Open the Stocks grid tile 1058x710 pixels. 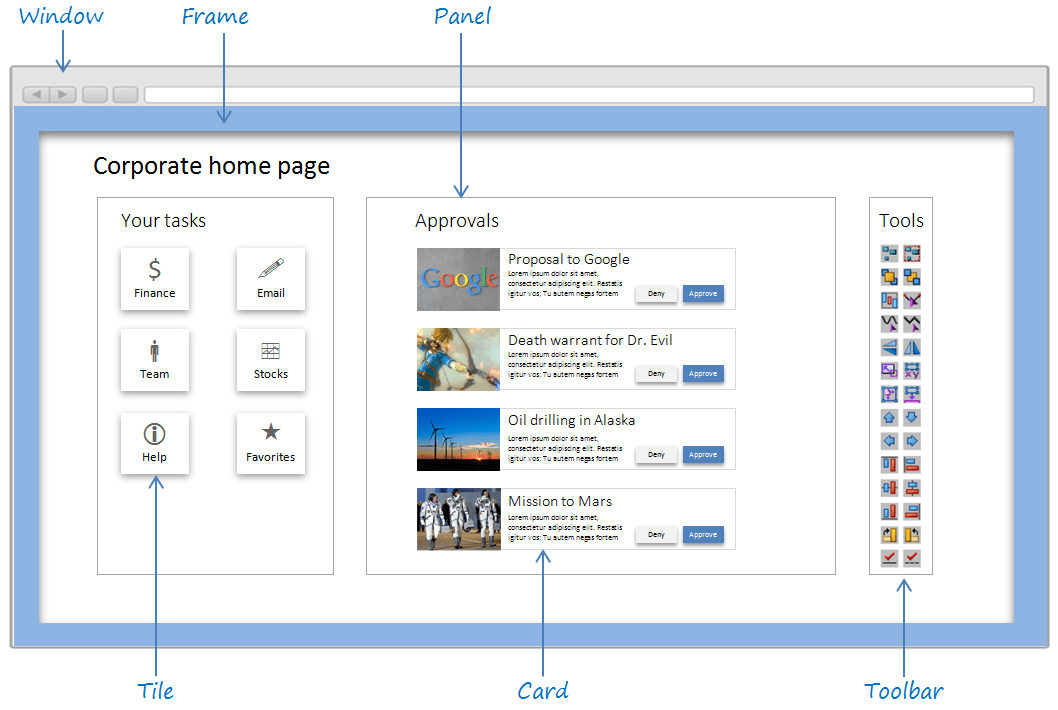click(271, 360)
